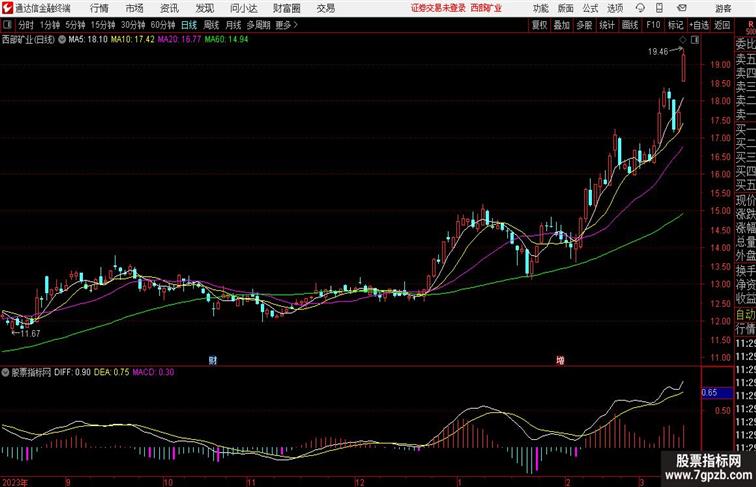
Task: Open the F10 company info button
Action: coord(653,25)
